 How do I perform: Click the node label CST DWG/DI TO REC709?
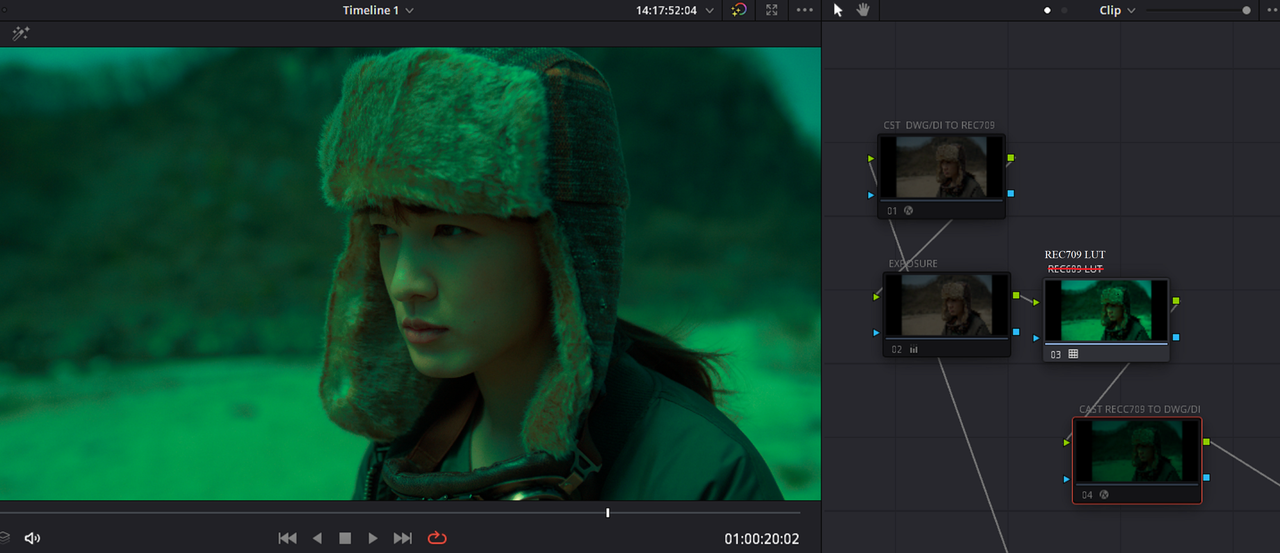[939, 125]
